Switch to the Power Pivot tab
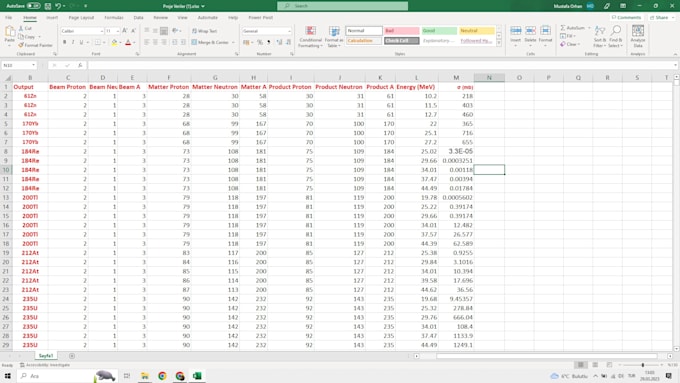The width and height of the screenshot is (680, 383). pyautogui.click(x=261, y=18)
